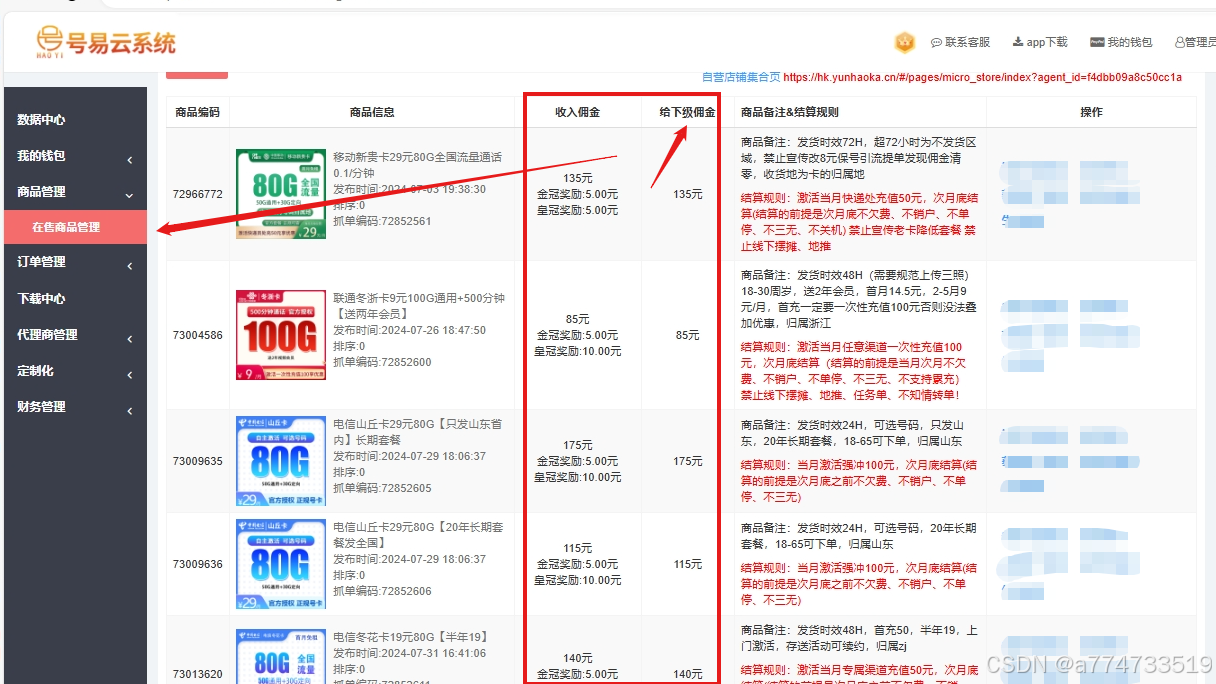Click the 85元 subordinate commission cell

point(688,335)
